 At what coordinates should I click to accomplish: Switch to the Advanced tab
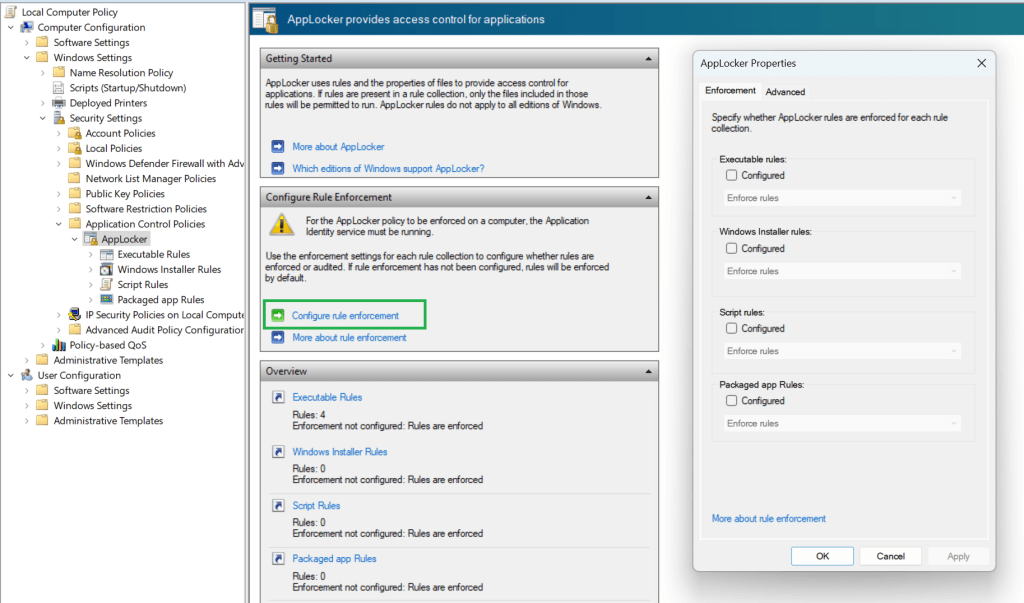pyautogui.click(x=785, y=92)
